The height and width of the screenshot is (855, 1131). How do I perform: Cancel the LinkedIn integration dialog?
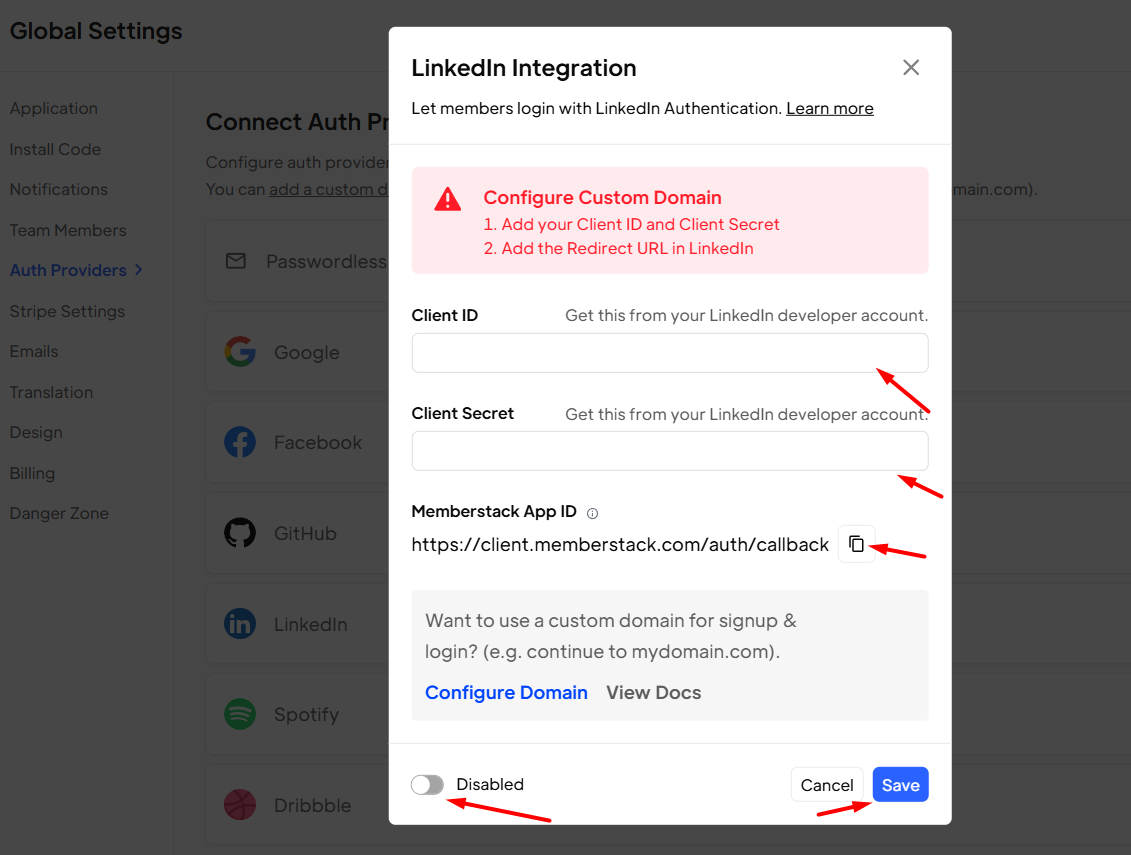(827, 785)
